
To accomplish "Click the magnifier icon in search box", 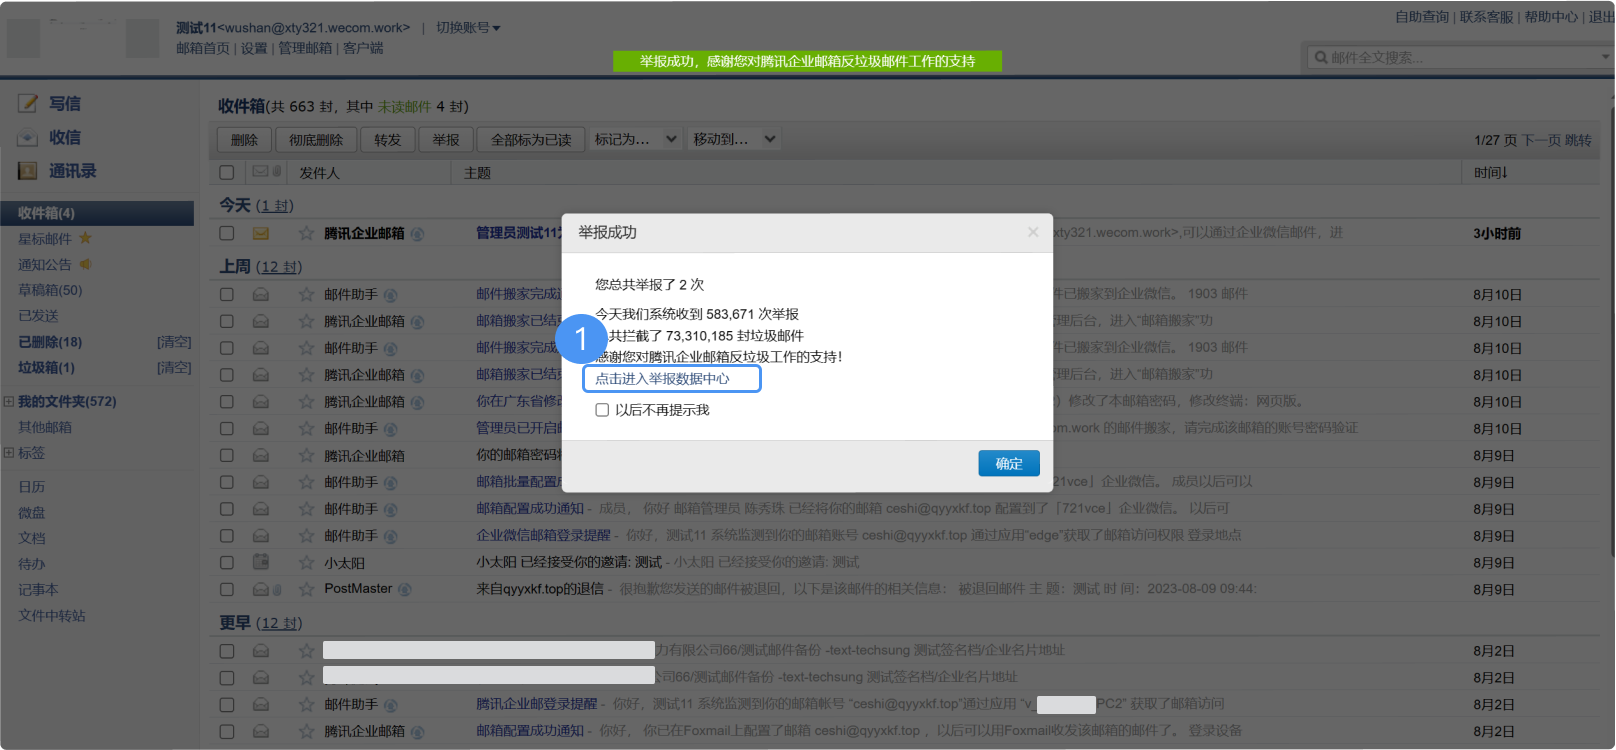I will point(1321,58).
